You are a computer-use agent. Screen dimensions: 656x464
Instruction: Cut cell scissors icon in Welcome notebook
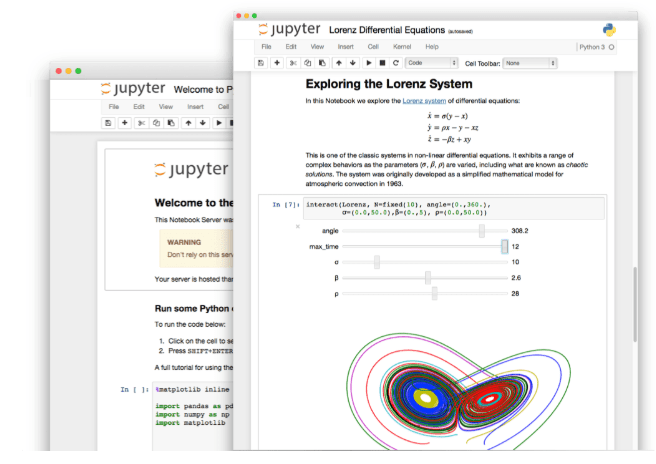coord(141,123)
